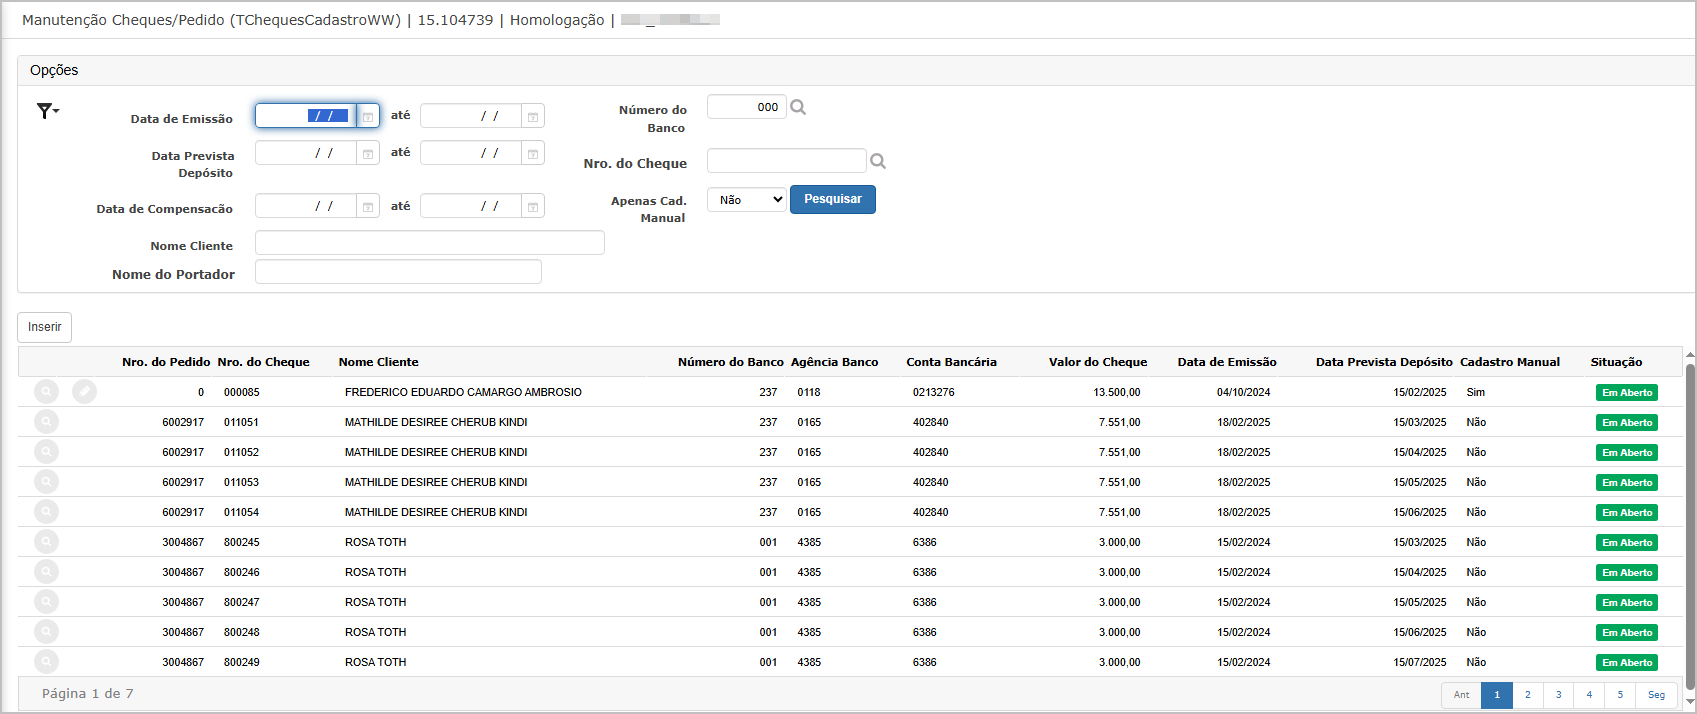The height and width of the screenshot is (714, 1697).
Task: Go to page 2
Action: 1528,695
